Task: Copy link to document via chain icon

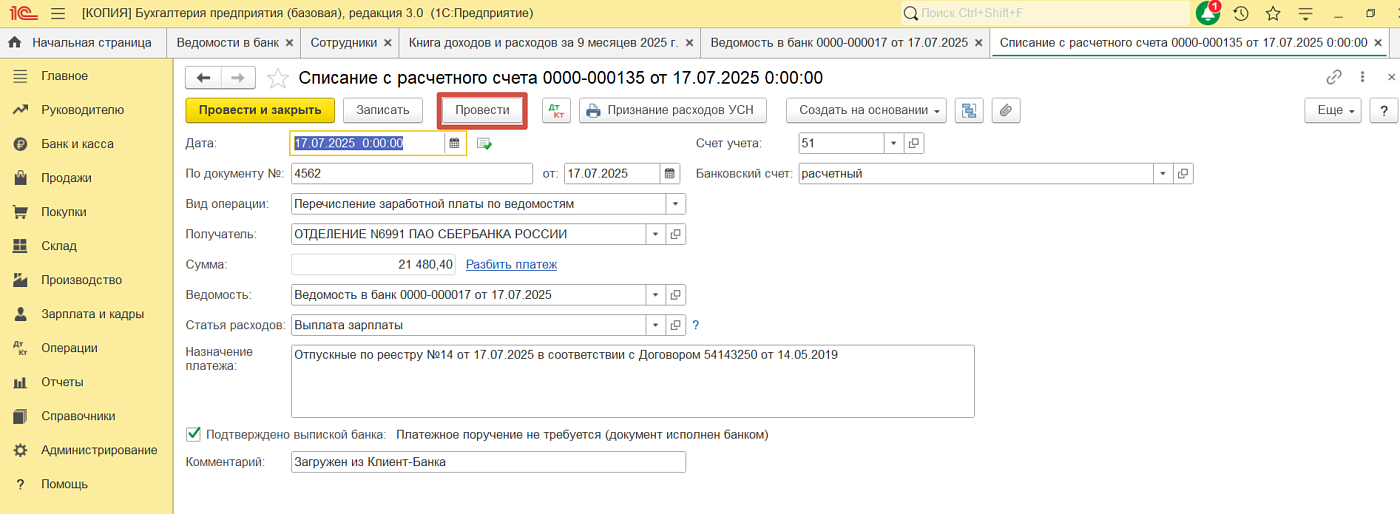Action: 1333,77
